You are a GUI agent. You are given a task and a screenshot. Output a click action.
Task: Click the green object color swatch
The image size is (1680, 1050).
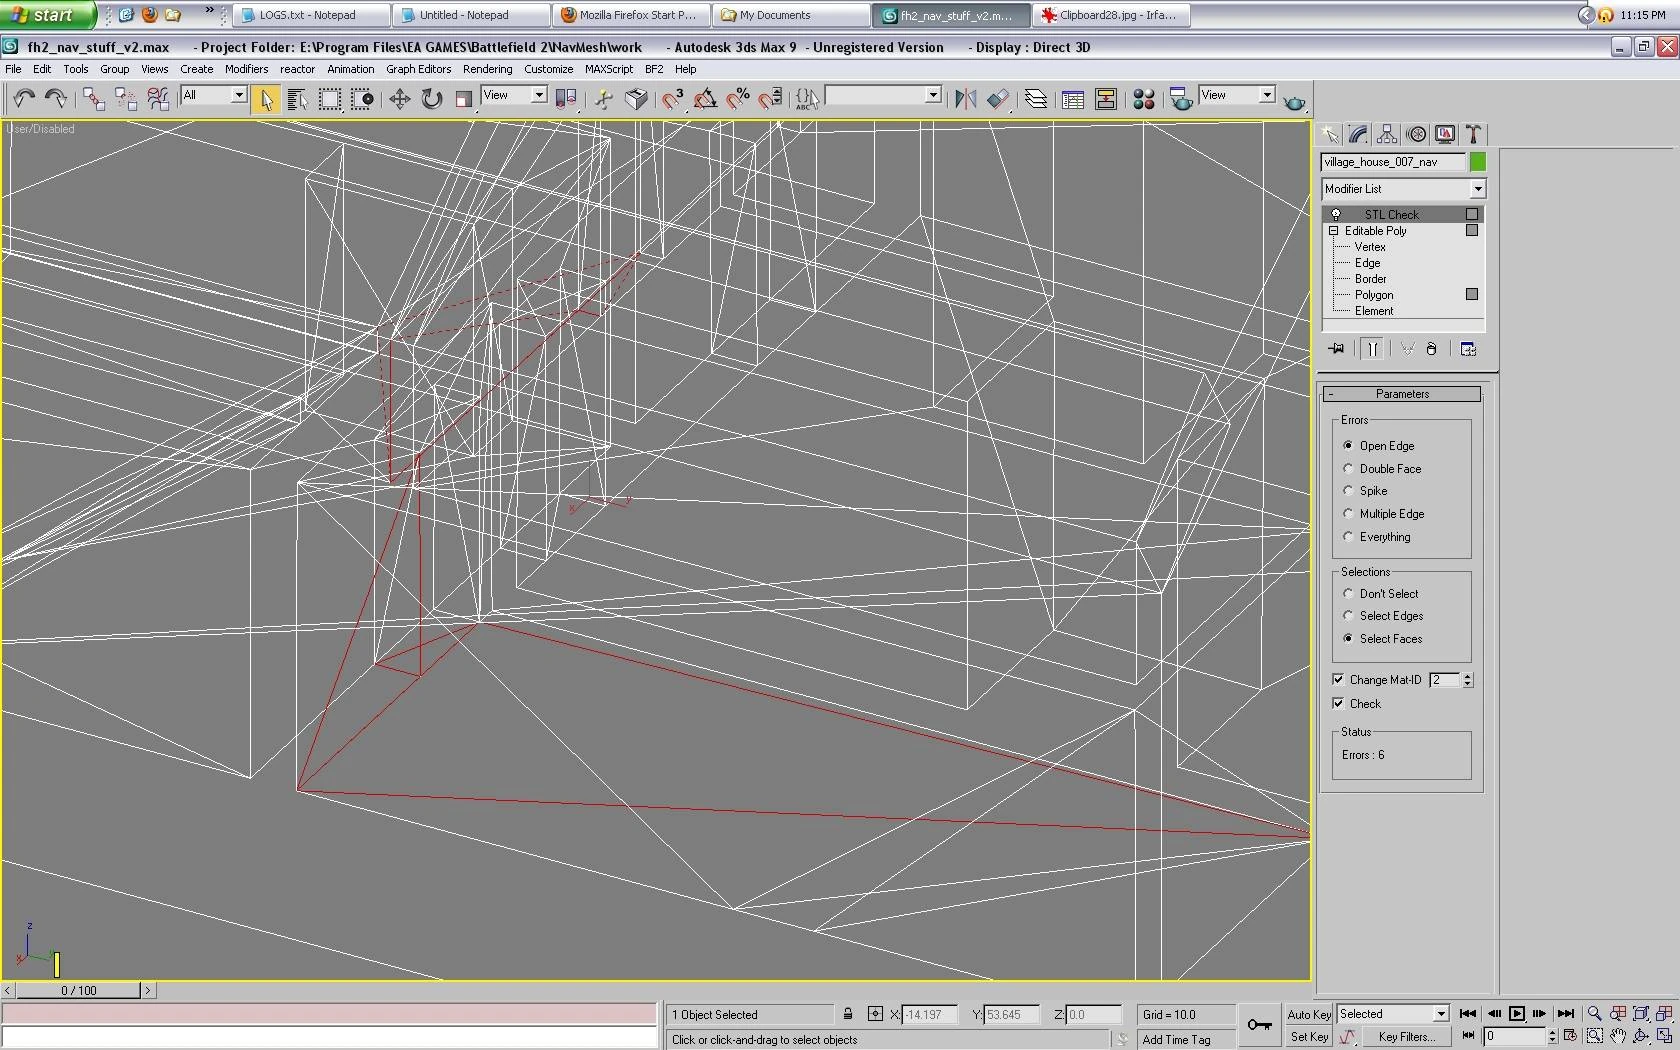coord(1478,162)
